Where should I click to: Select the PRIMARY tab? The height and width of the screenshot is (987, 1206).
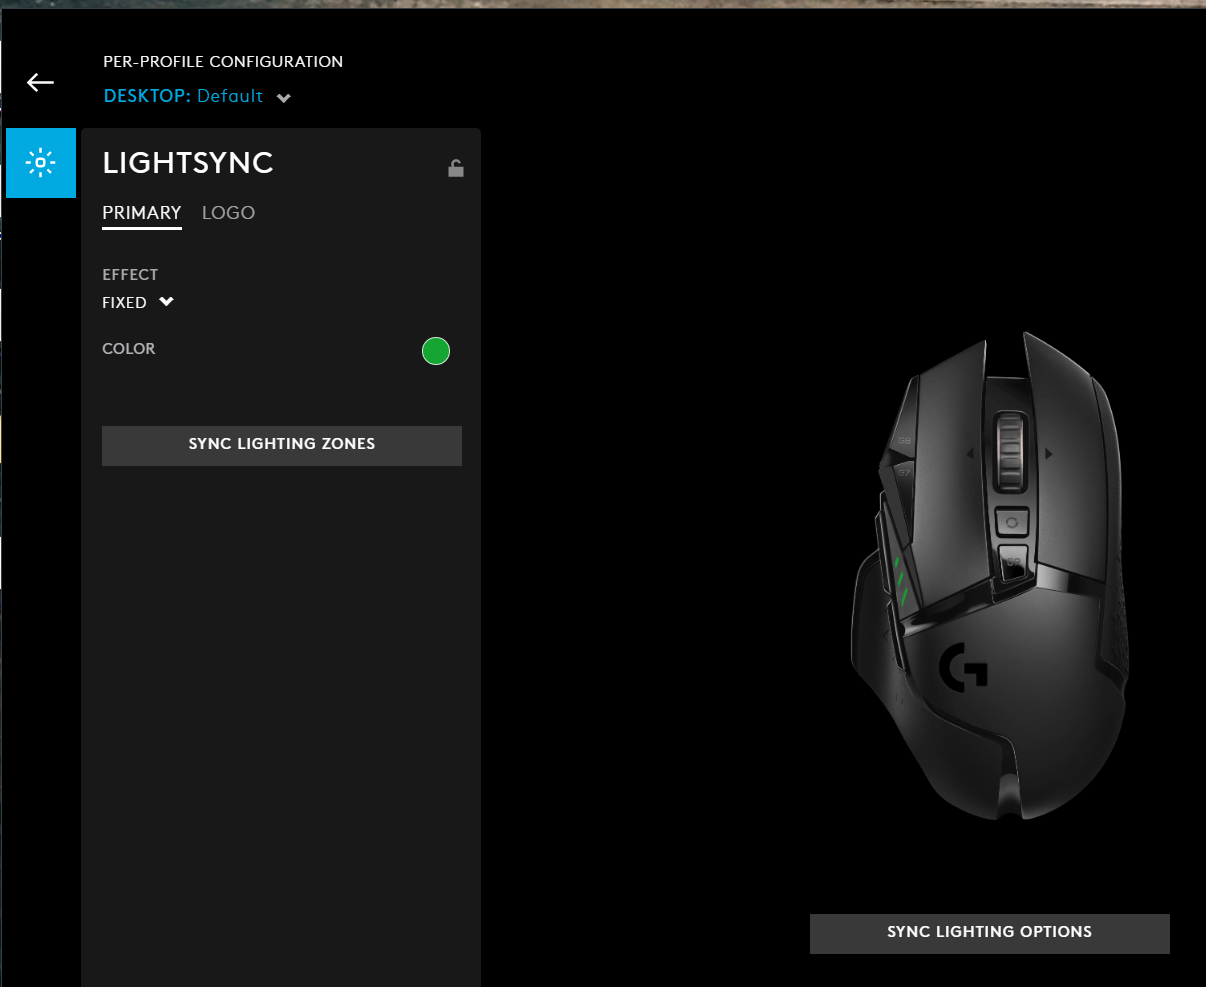pos(141,212)
